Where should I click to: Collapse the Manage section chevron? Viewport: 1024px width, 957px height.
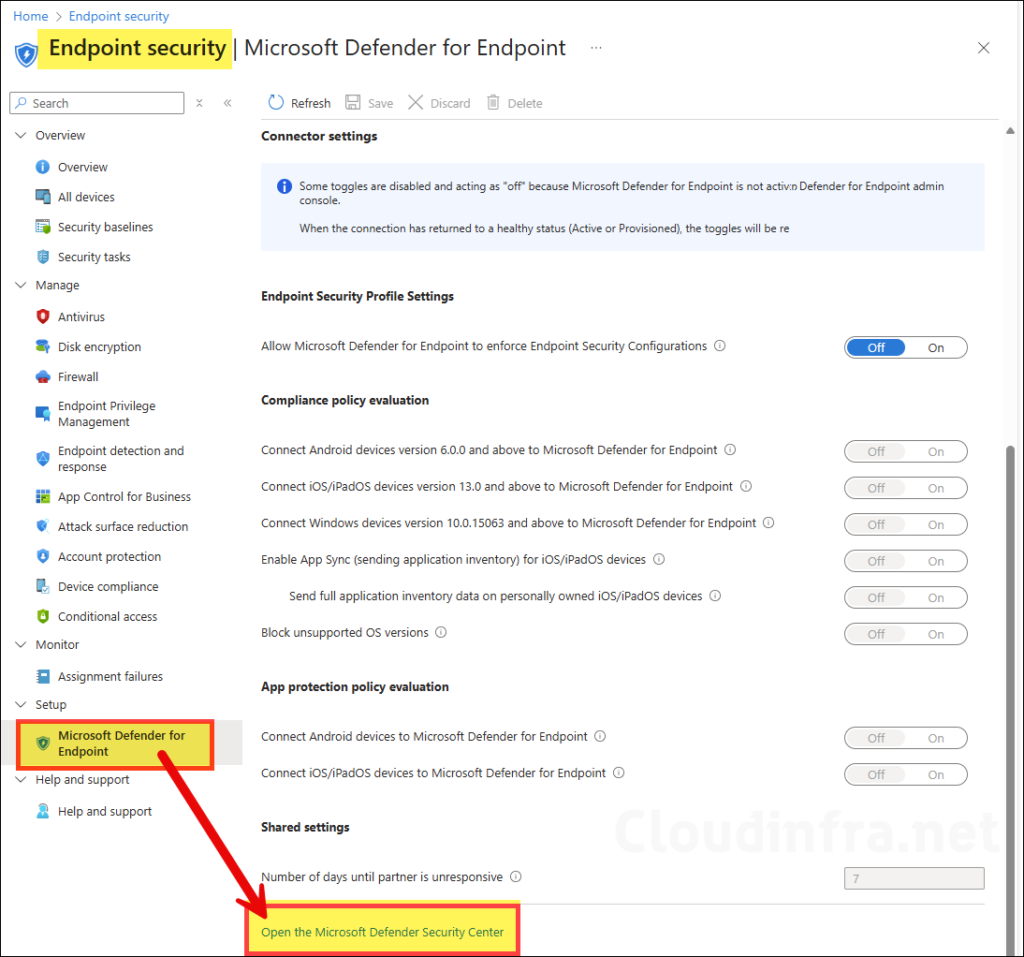point(21,285)
